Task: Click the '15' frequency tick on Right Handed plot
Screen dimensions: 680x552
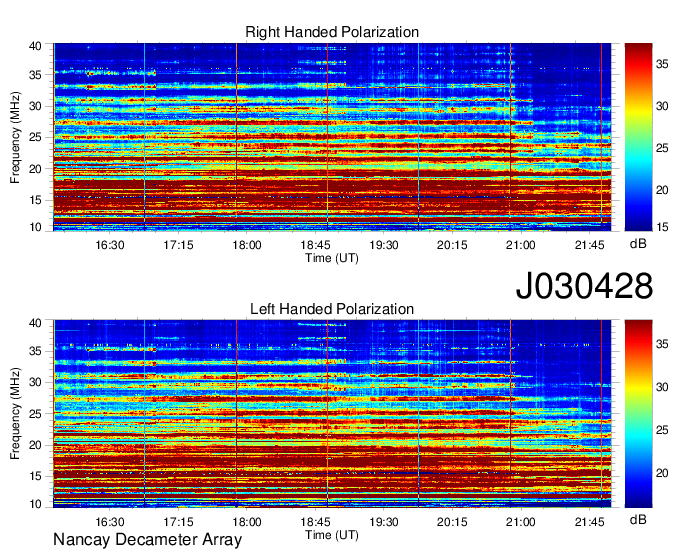Action: click(35, 200)
